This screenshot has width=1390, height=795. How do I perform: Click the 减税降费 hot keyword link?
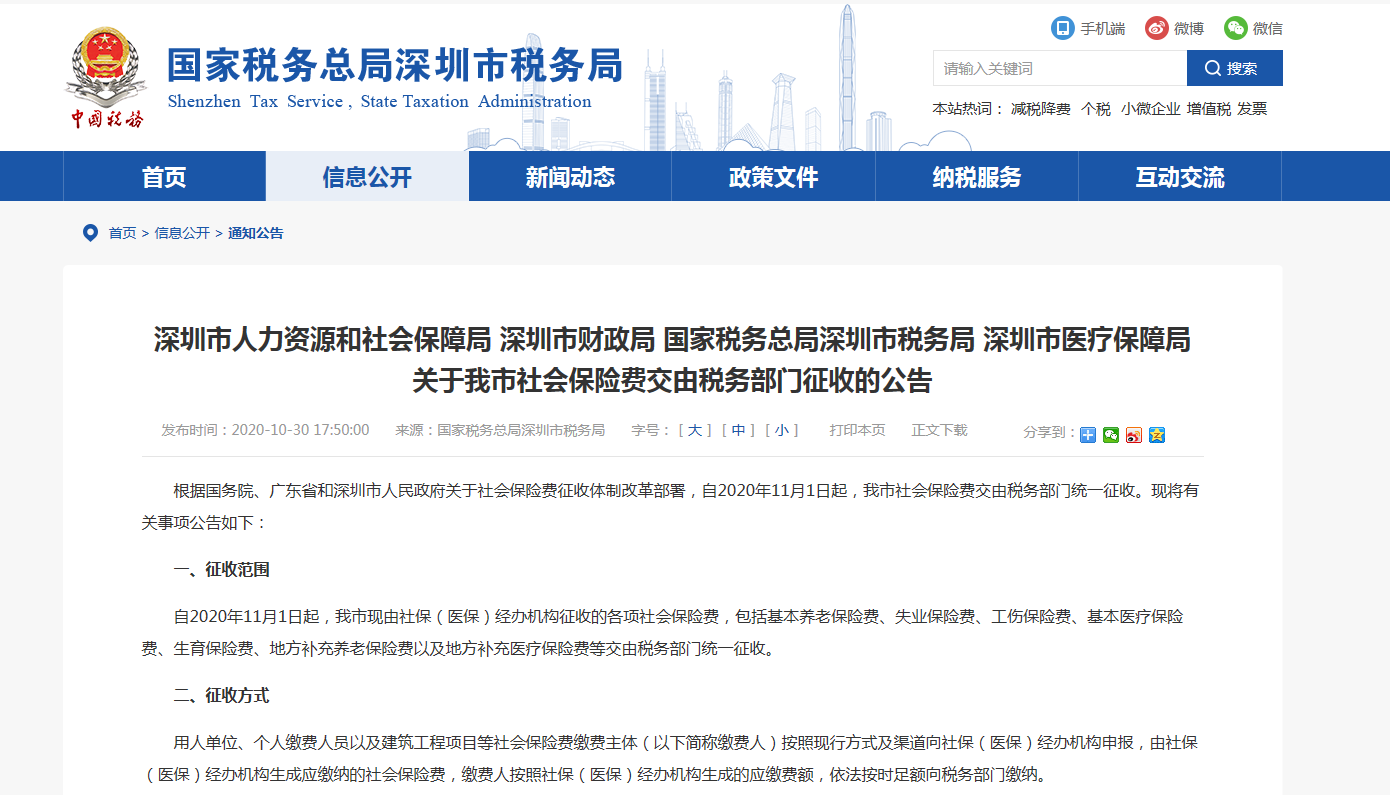1040,109
